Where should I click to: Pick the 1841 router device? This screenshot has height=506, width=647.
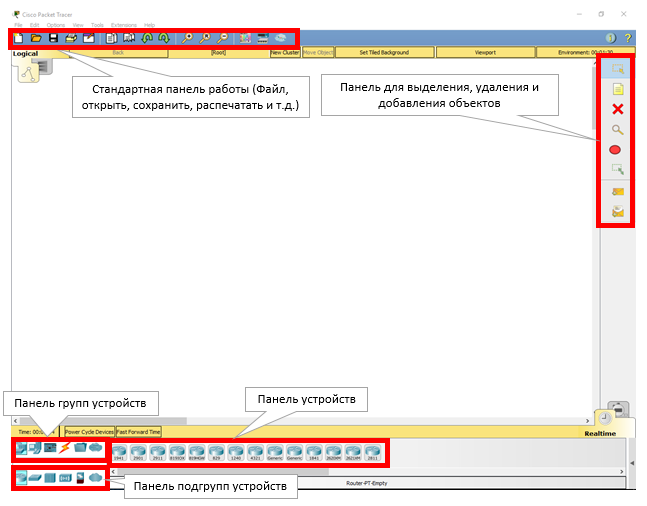click(x=314, y=453)
